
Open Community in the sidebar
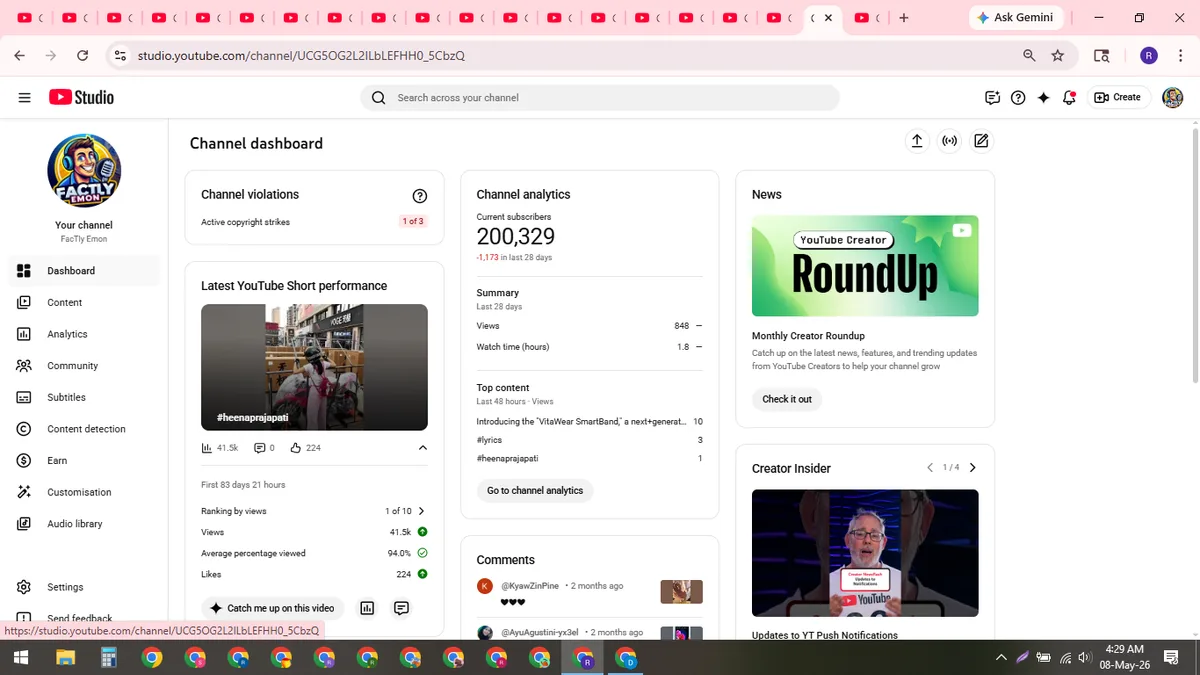click(84, 366)
